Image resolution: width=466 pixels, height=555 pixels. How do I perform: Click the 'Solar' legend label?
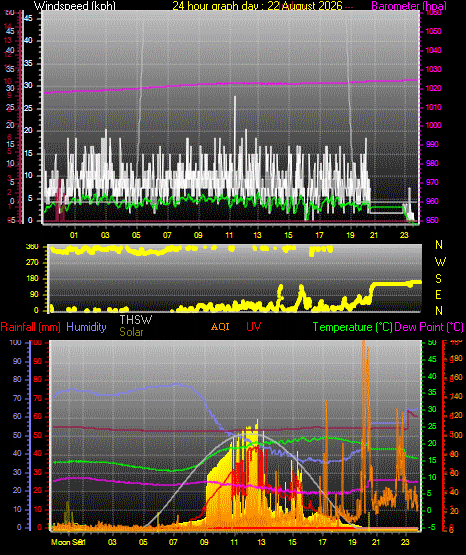click(x=131, y=332)
